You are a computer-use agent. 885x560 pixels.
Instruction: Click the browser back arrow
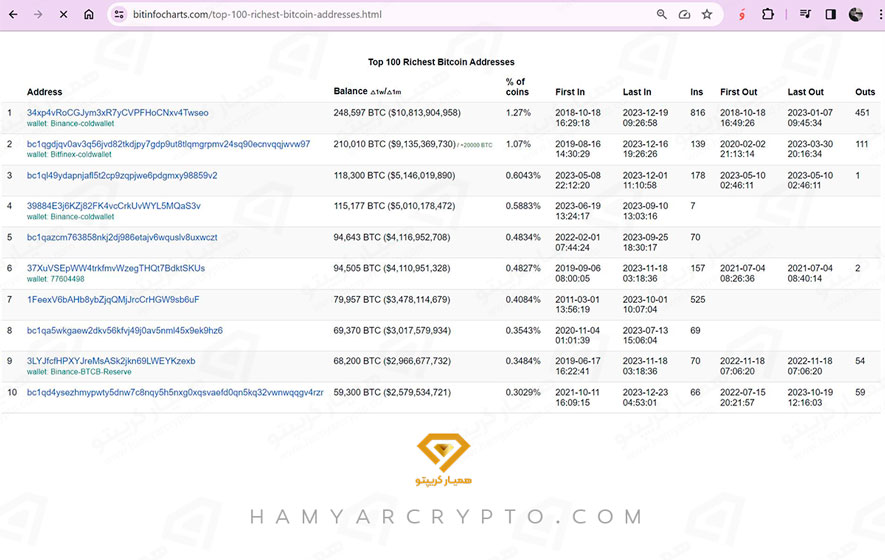pos(13,15)
